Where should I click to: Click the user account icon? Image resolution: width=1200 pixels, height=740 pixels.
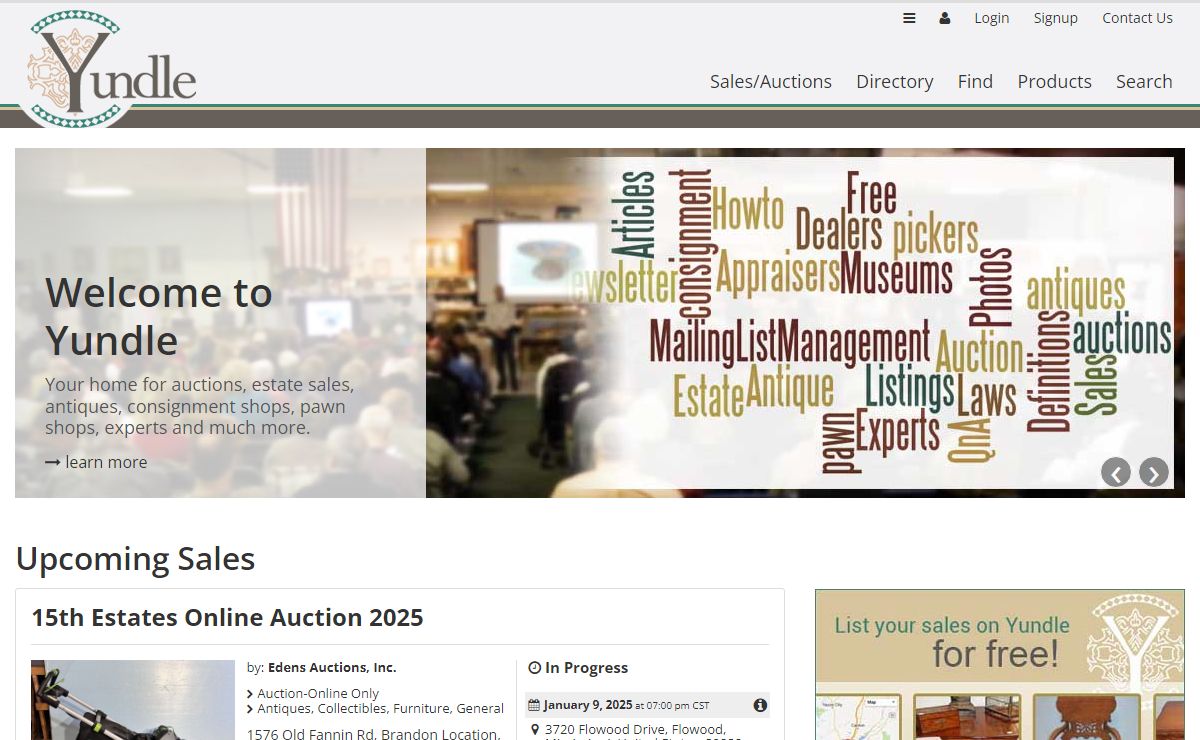(945, 18)
